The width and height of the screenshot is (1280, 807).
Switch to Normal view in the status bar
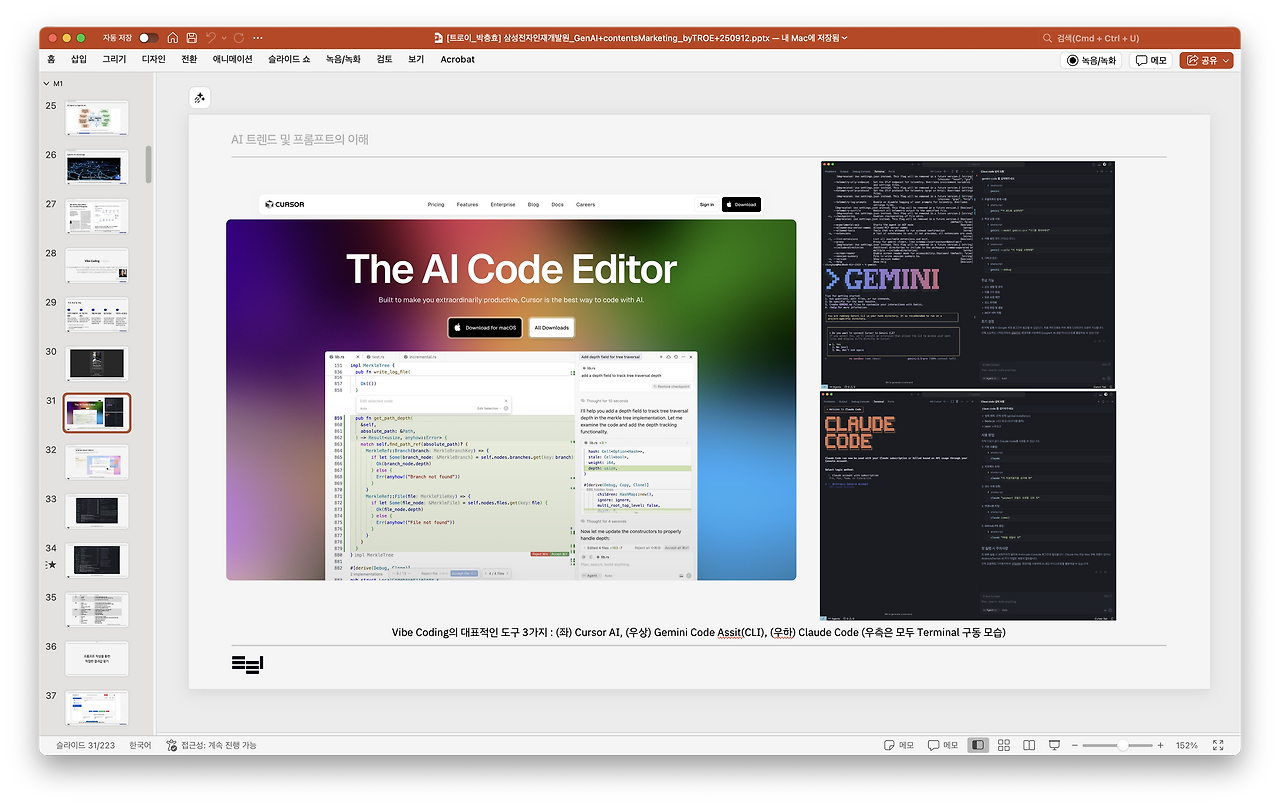click(x=978, y=745)
